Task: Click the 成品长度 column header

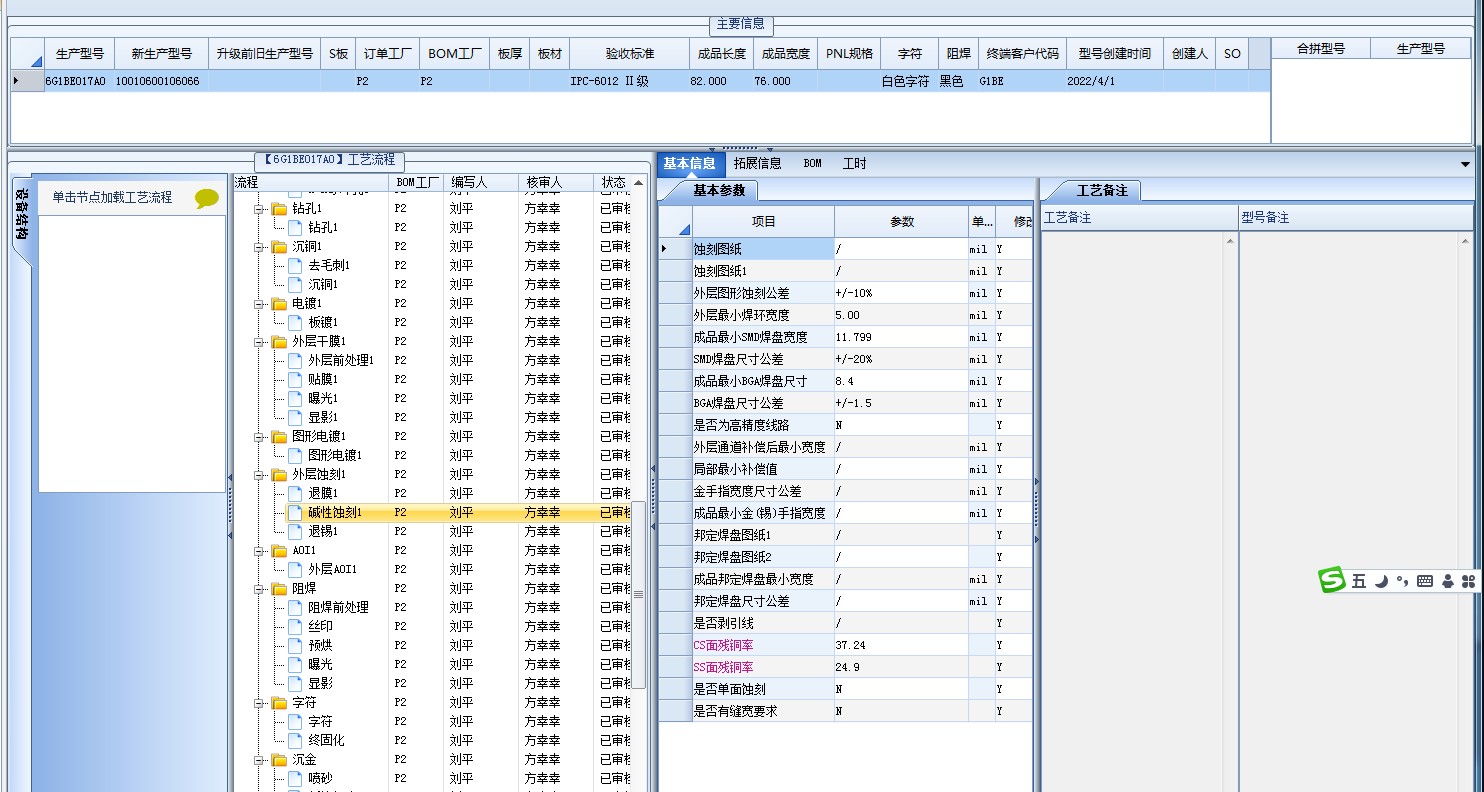Action: (721, 54)
